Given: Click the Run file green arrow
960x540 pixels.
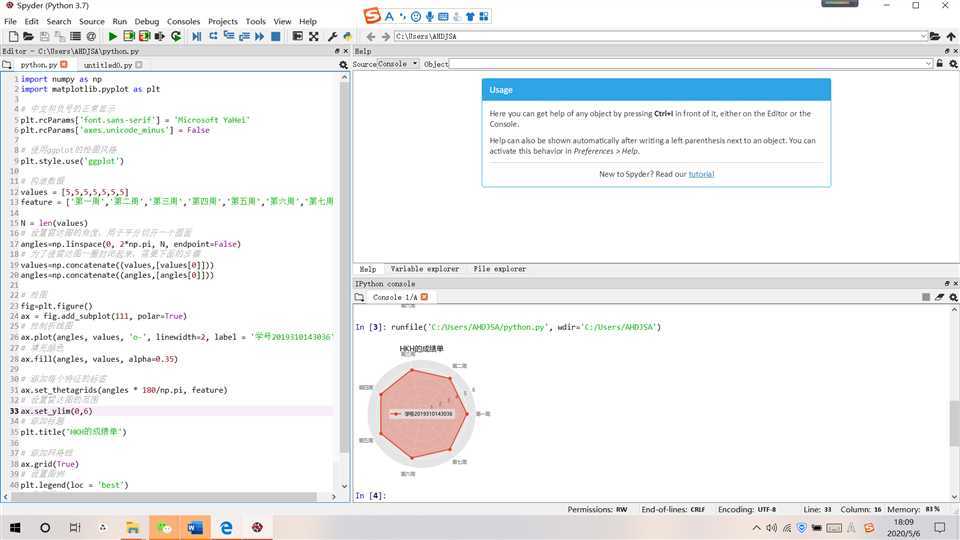Looking at the screenshot, I should point(113,37).
